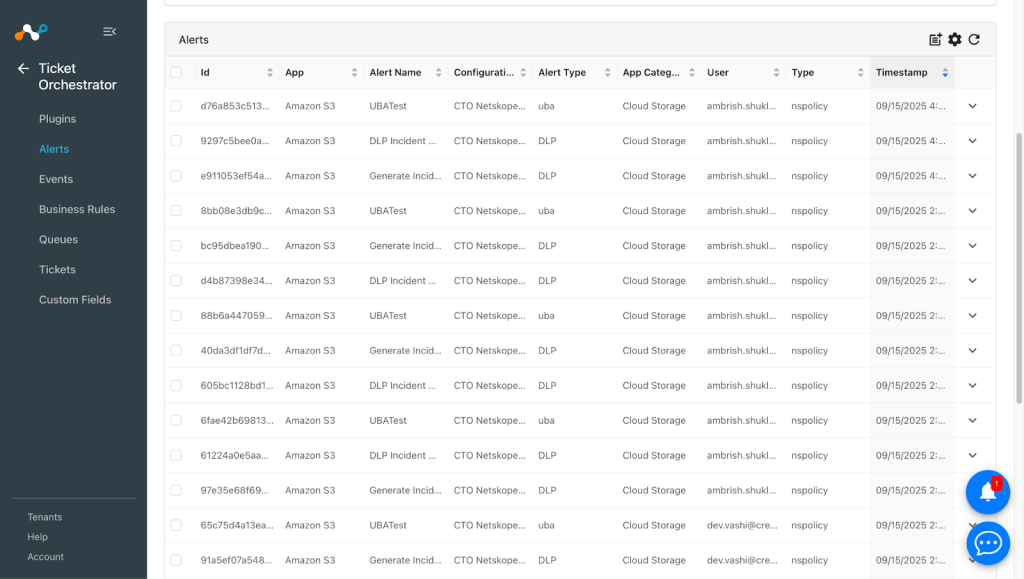Toggle Timestamp sort direction arrow
Image resolution: width=1024 pixels, height=579 pixels.
coord(945,72)
